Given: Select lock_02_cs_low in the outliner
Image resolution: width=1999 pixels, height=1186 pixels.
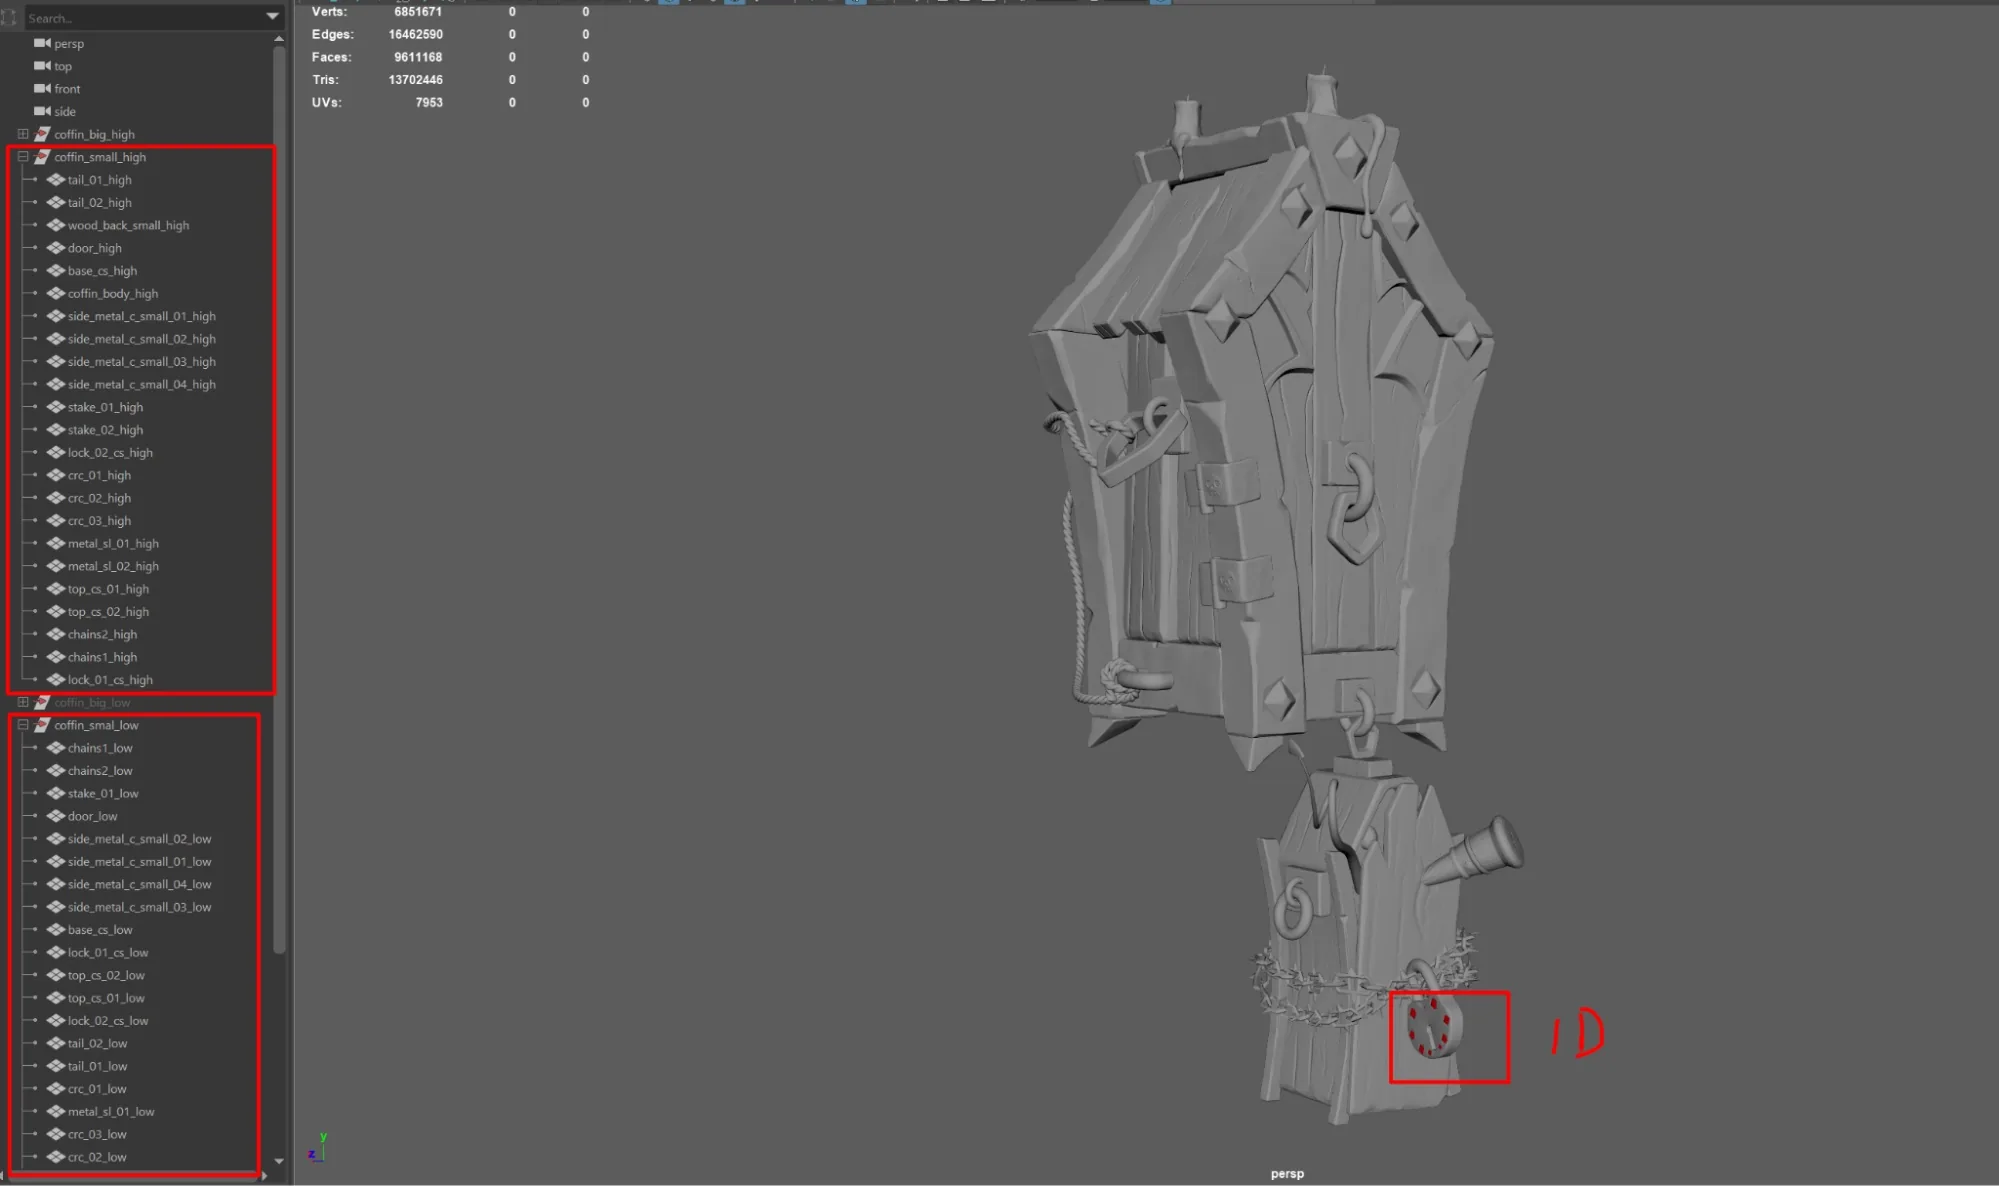Looking at the screenshot, I should point(108,1021).
